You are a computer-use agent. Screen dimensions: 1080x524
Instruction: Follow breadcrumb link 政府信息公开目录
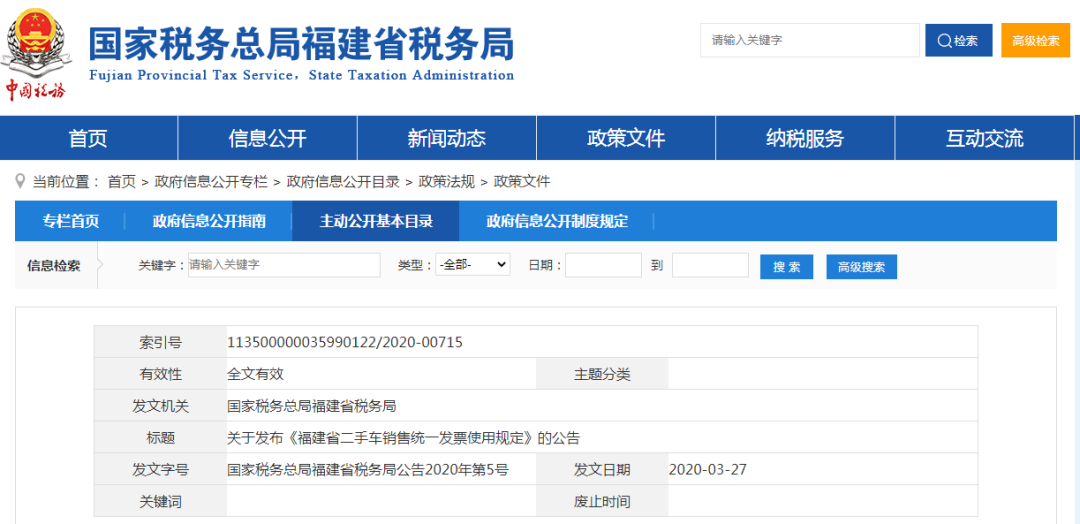[x=343, y=182]
